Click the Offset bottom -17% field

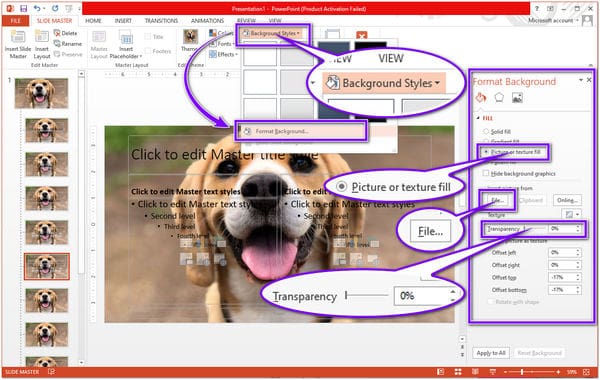561,290
